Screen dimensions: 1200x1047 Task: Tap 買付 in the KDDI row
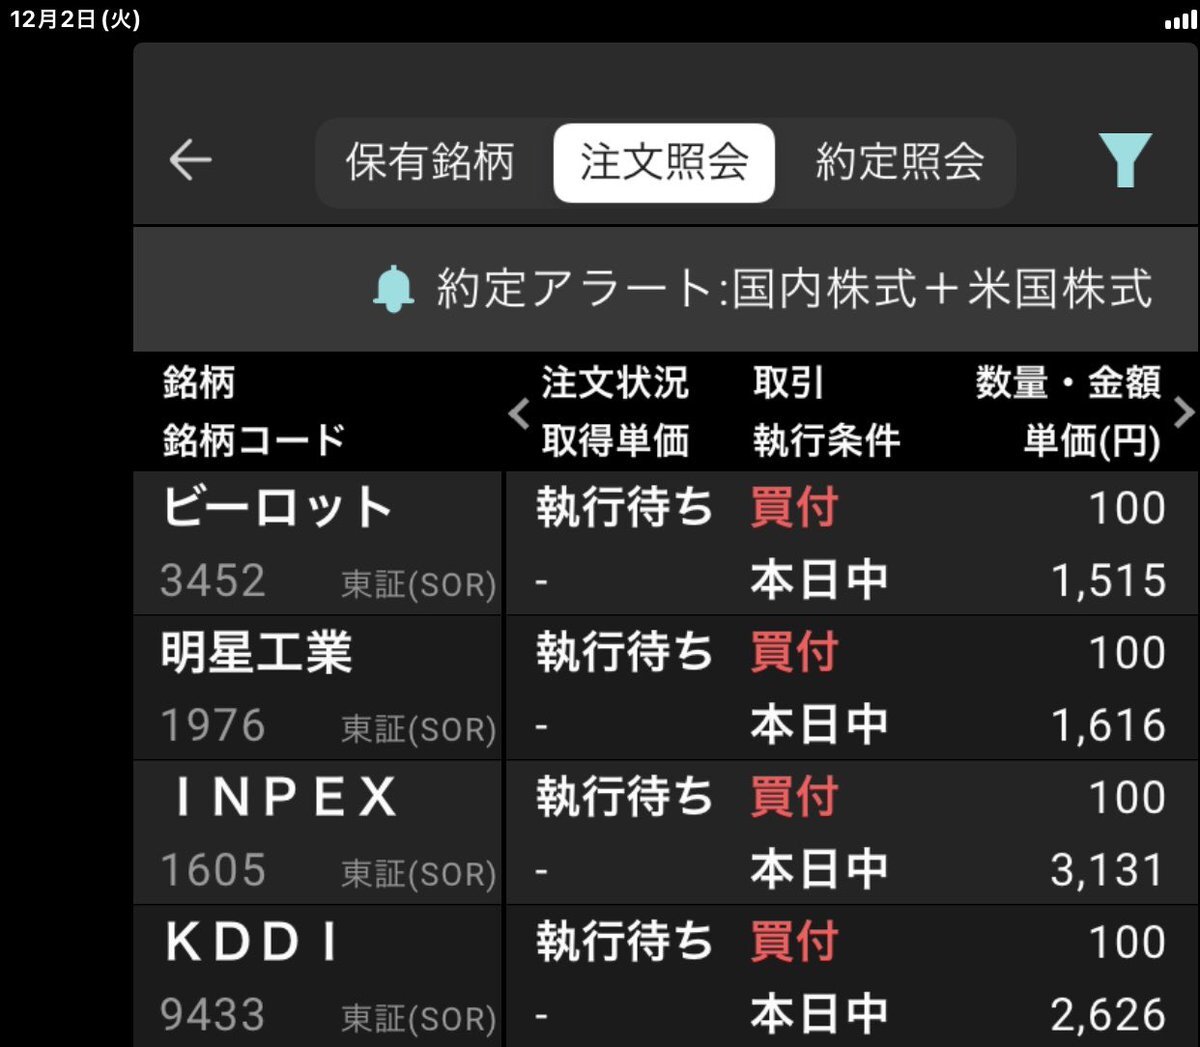pos(795,943)
